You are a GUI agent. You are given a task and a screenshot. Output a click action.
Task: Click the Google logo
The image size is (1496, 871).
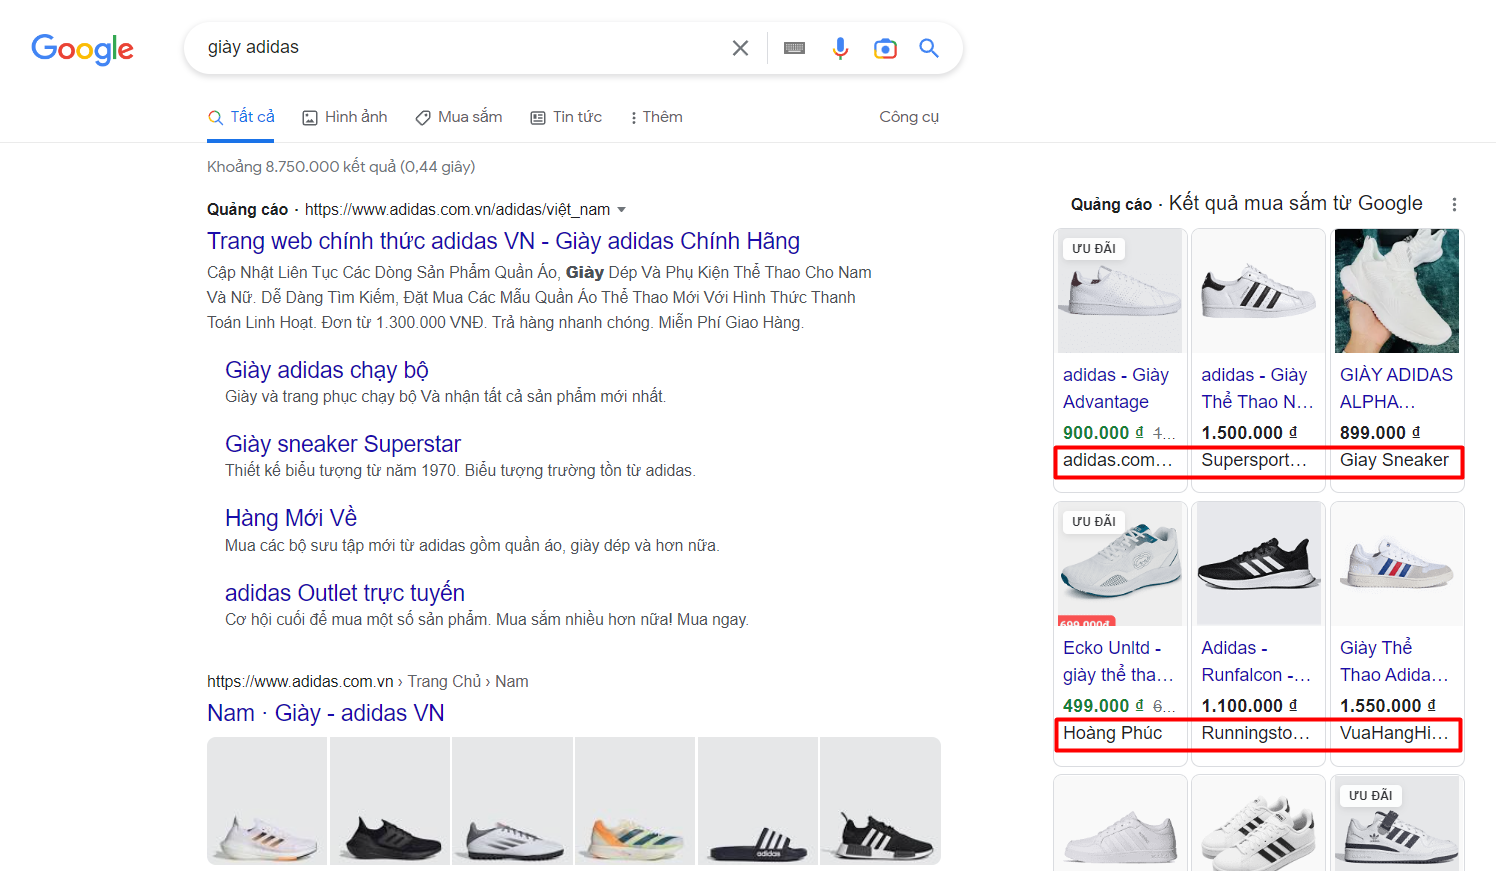click(x=82, y=48)
